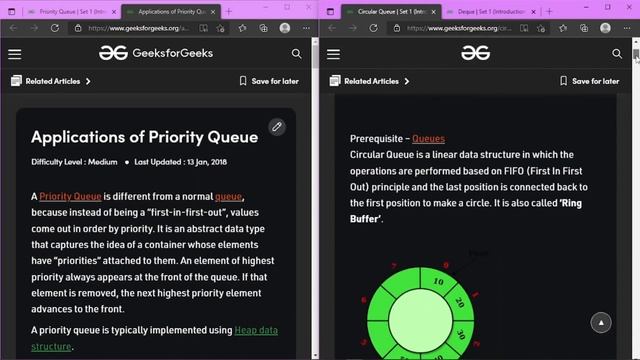The image size is (640, 360).
Task: Open hamburger menu in right Circular Queue window
Action: pos(333,54)
